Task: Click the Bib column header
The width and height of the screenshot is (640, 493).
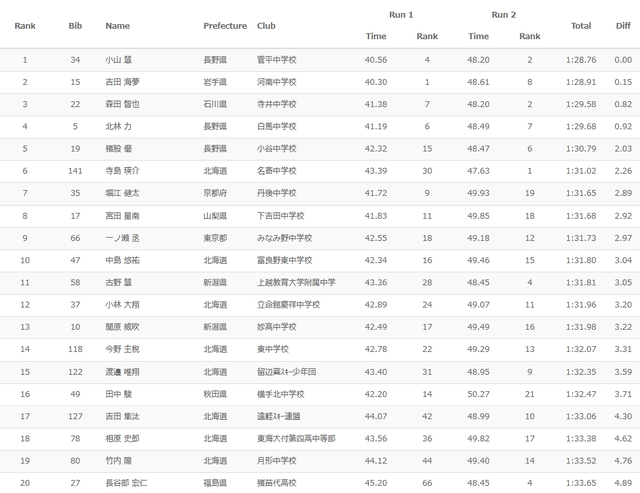Action: [x=75, y=26]
